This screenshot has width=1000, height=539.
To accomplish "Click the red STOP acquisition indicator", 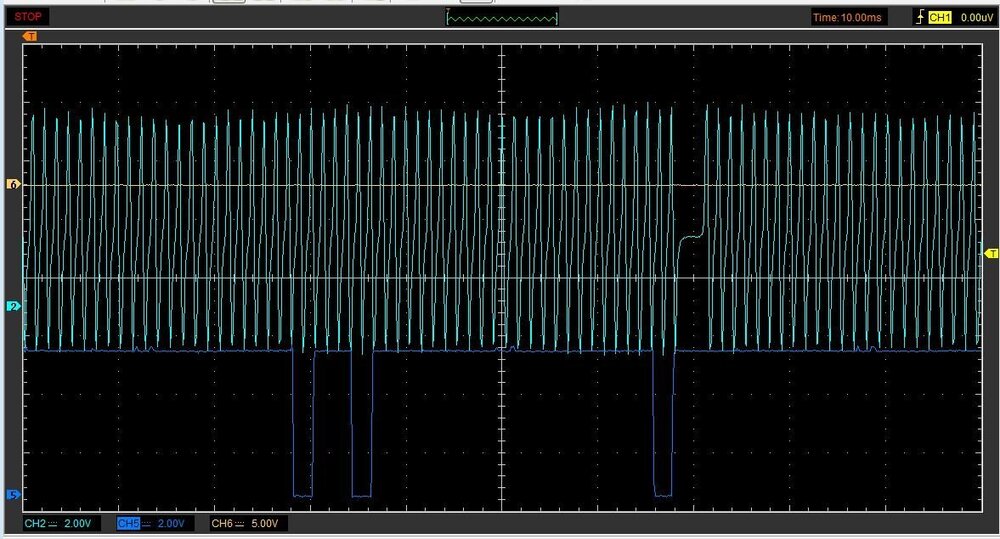I will (x=28, y=17).
